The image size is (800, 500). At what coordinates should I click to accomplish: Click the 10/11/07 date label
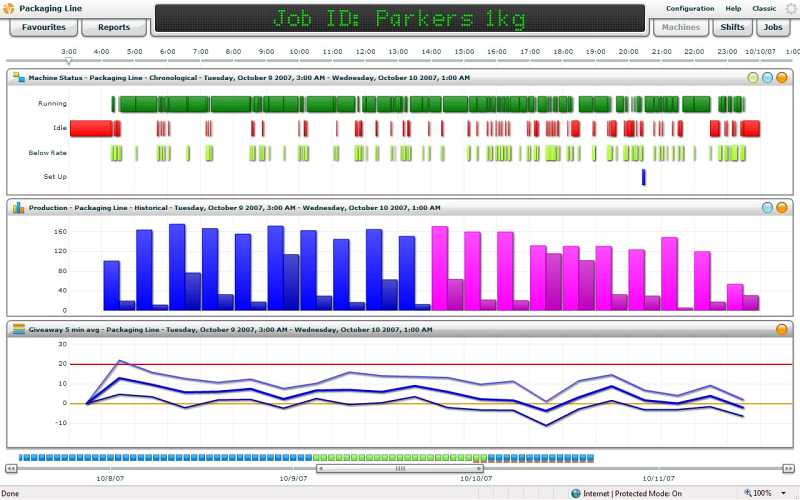coord(658,479)
